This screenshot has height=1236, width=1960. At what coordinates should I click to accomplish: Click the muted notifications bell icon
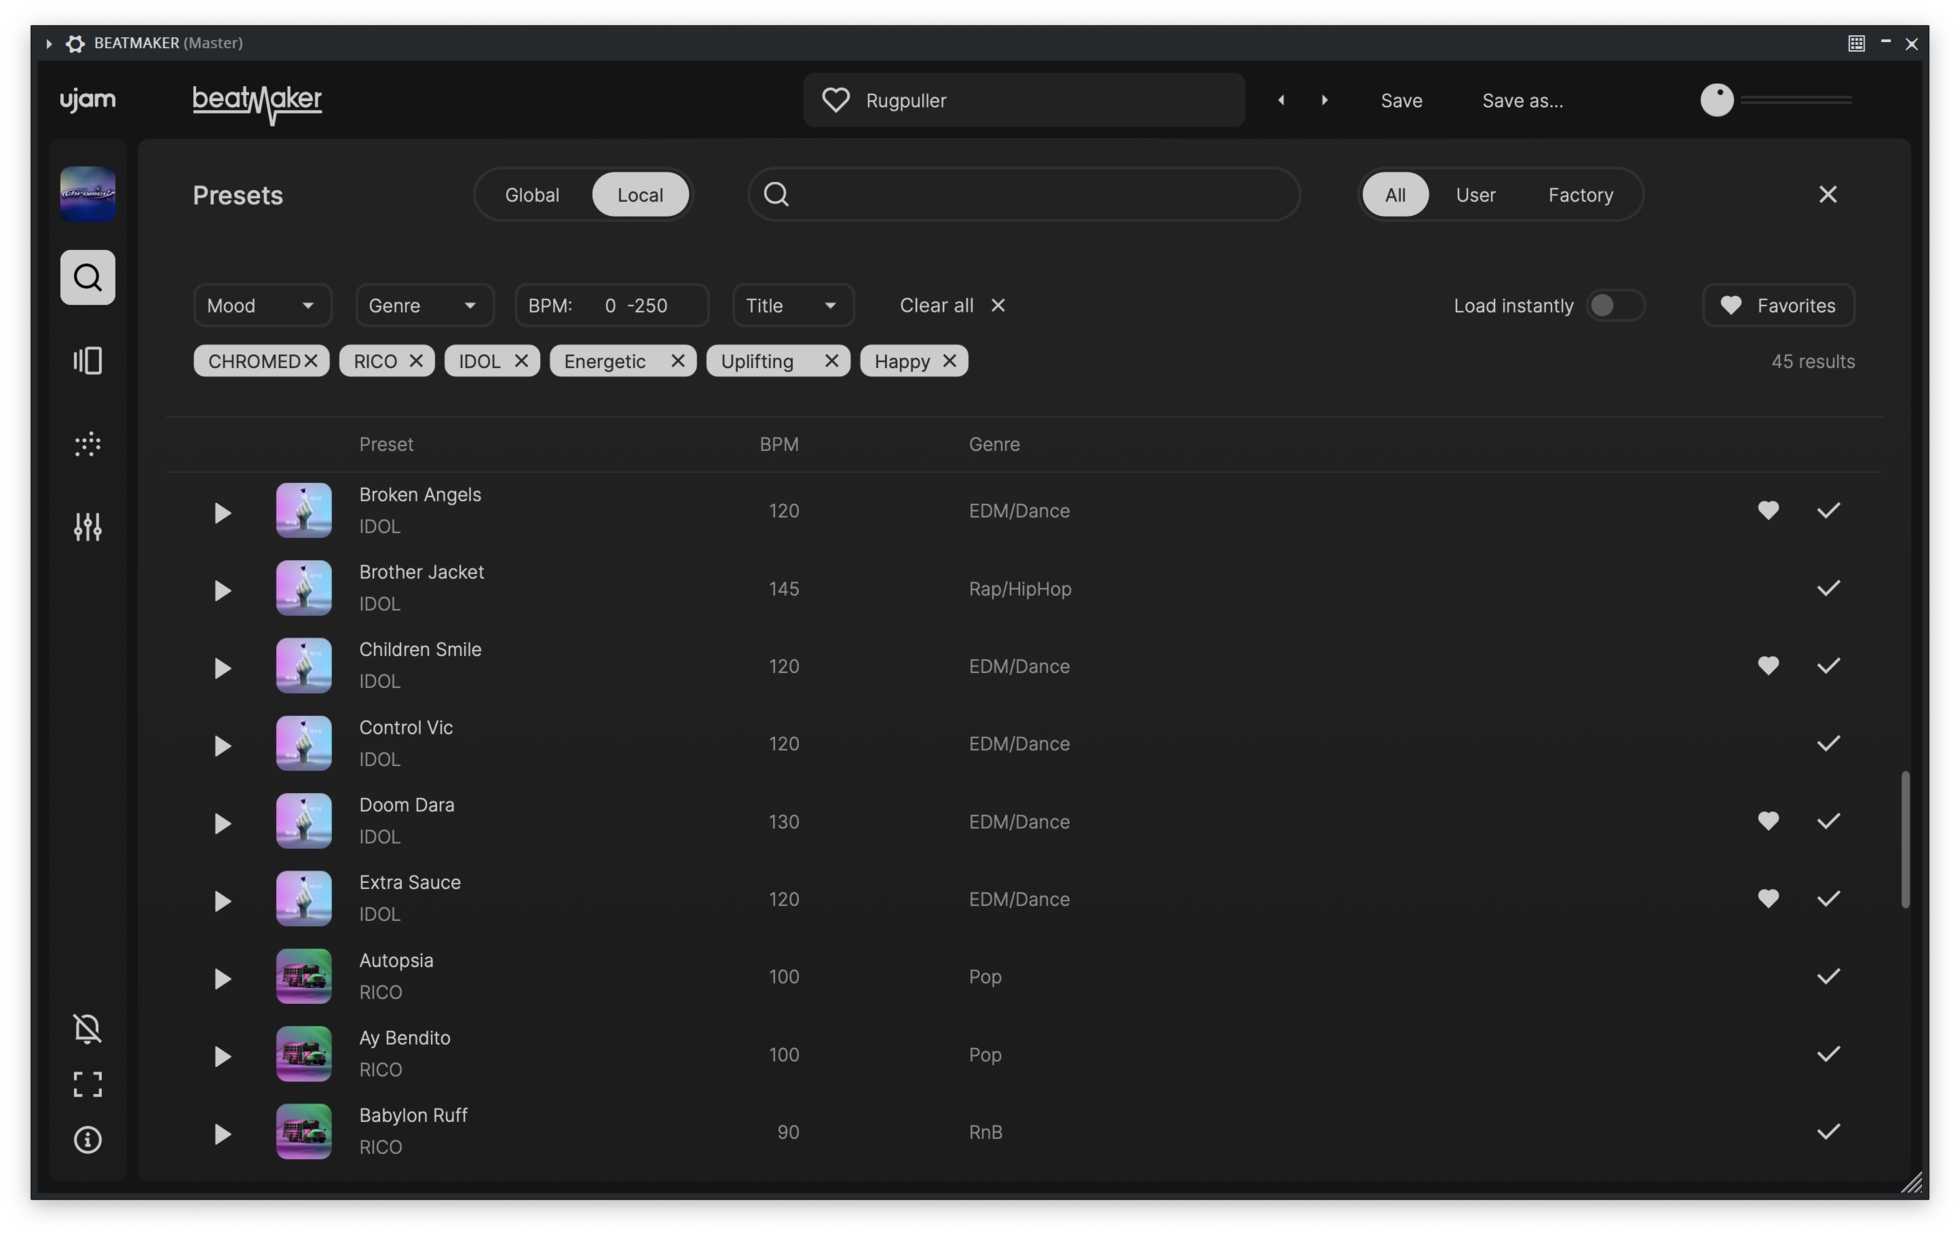point(88,1028)
